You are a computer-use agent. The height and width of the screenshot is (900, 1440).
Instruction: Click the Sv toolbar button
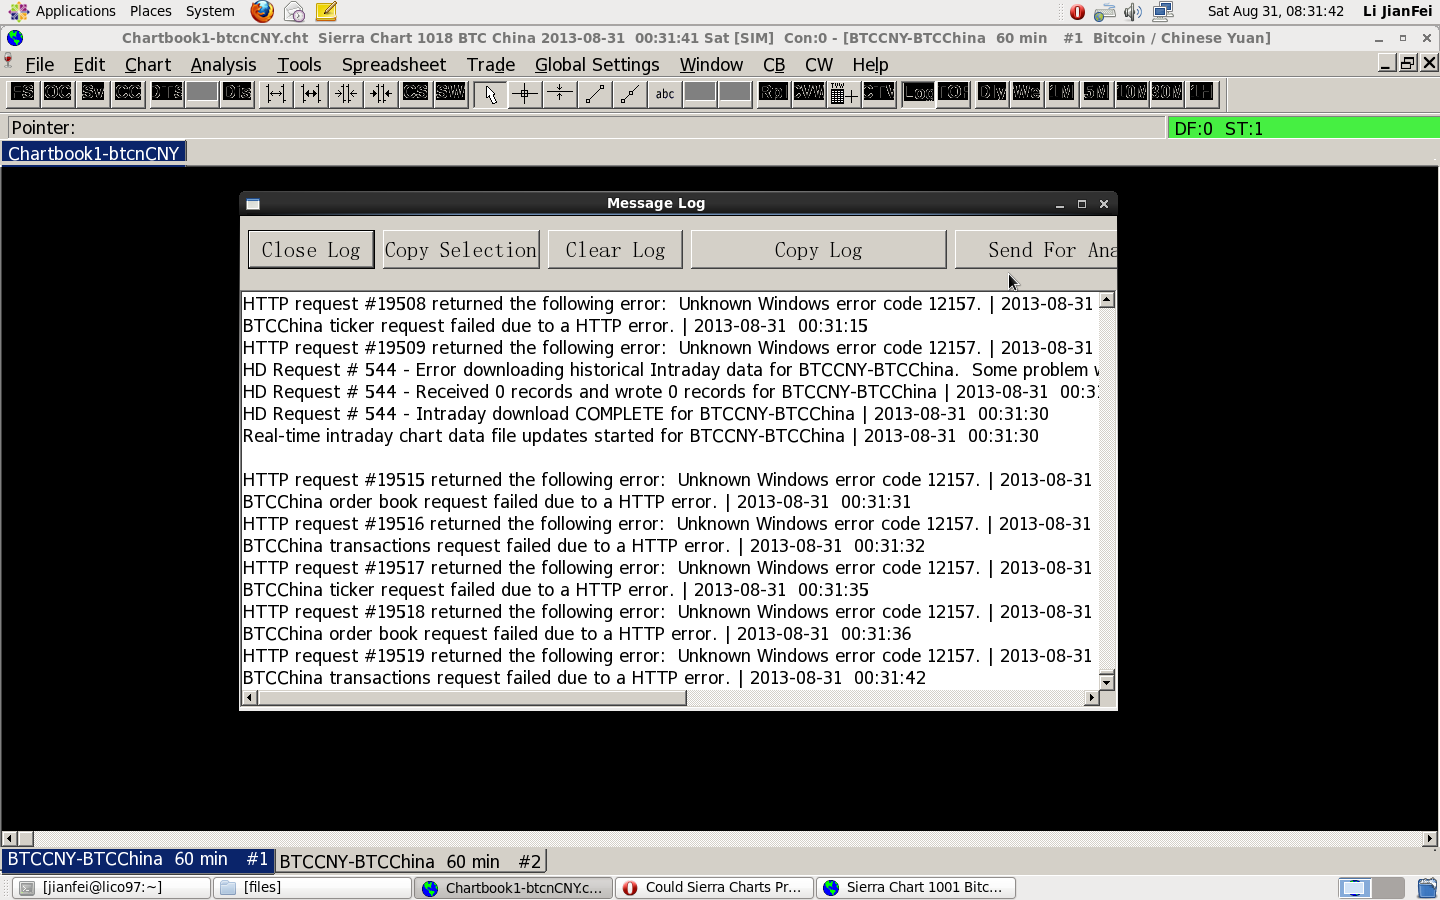pyautogui.click(x=92, y=93)
